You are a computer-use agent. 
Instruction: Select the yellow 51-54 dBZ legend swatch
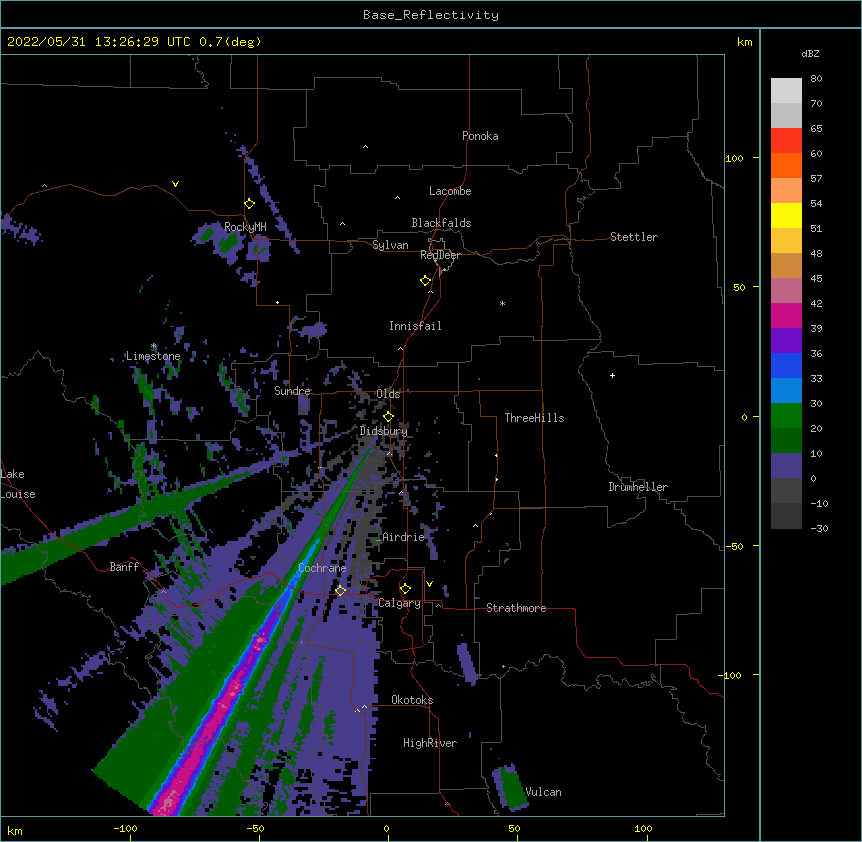[x=786, y=215]
